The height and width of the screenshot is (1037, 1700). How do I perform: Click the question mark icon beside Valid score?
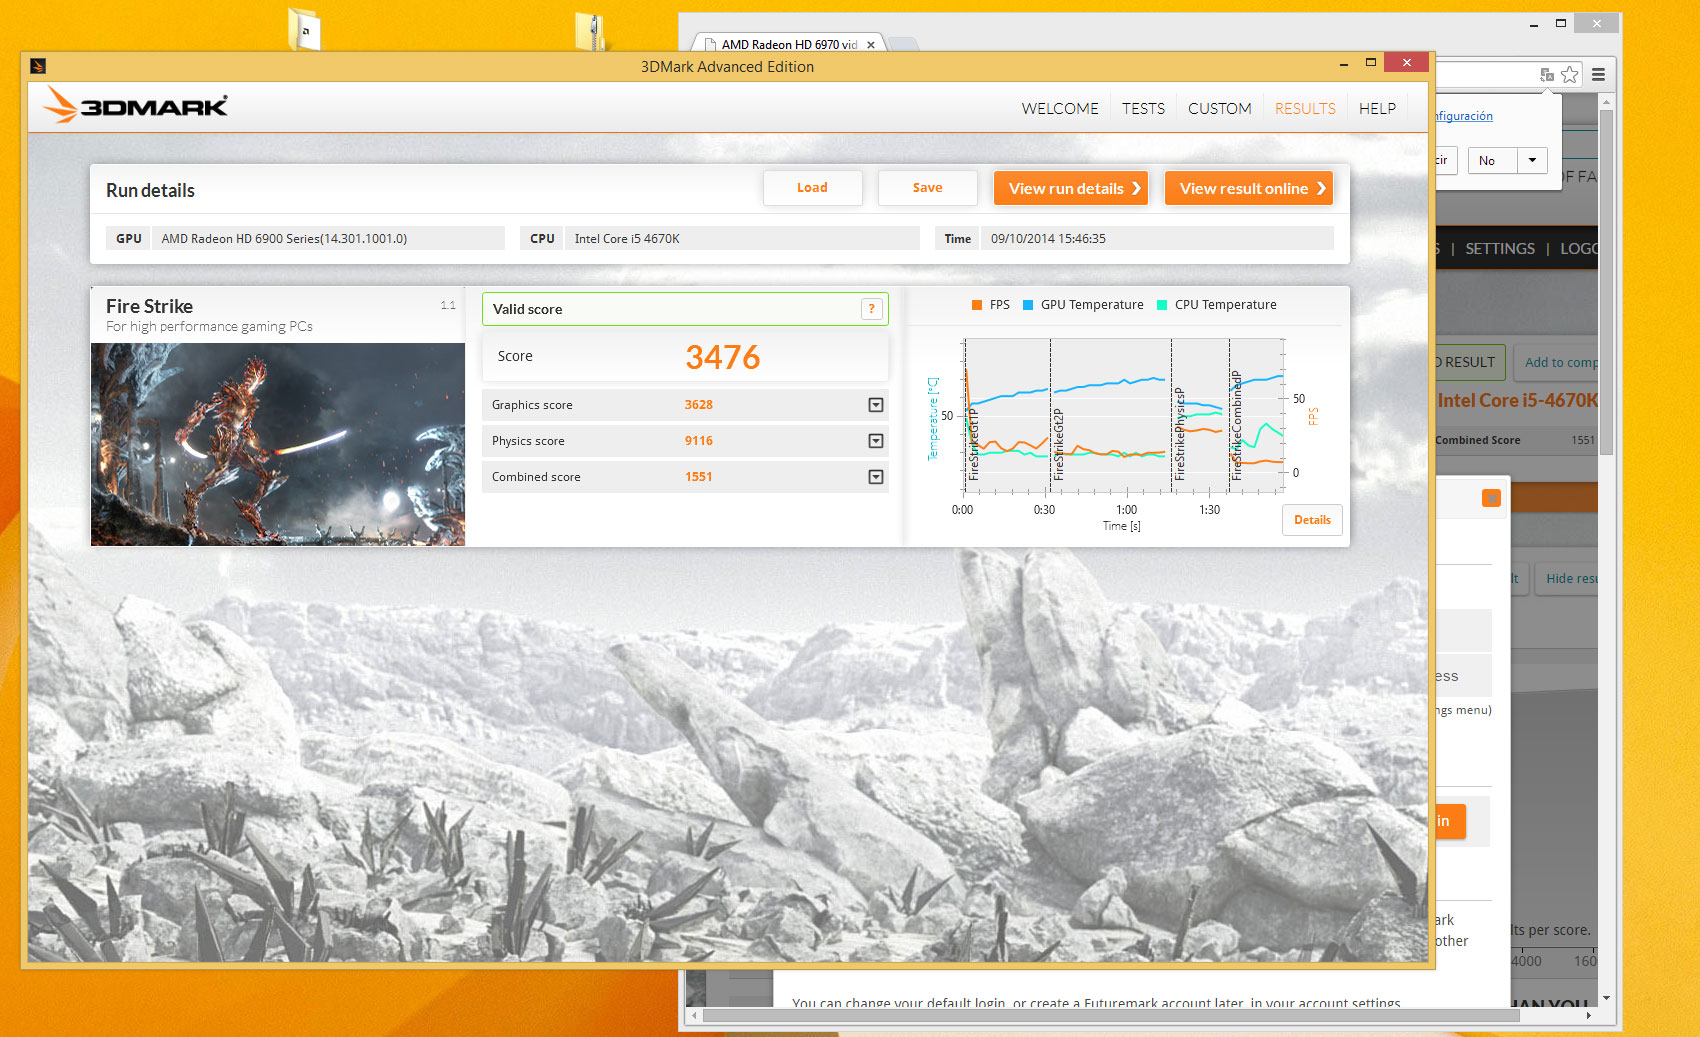[871, 309]
